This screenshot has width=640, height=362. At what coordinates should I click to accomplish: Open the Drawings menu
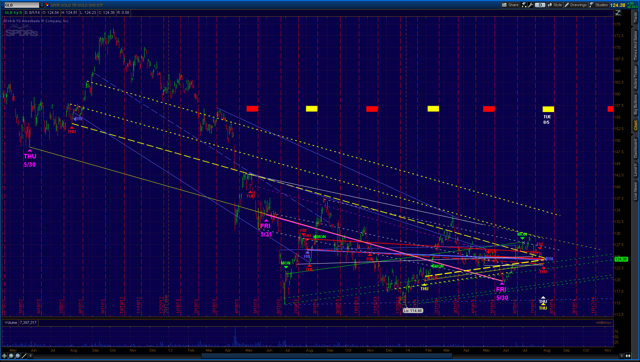tap(576, 5)
